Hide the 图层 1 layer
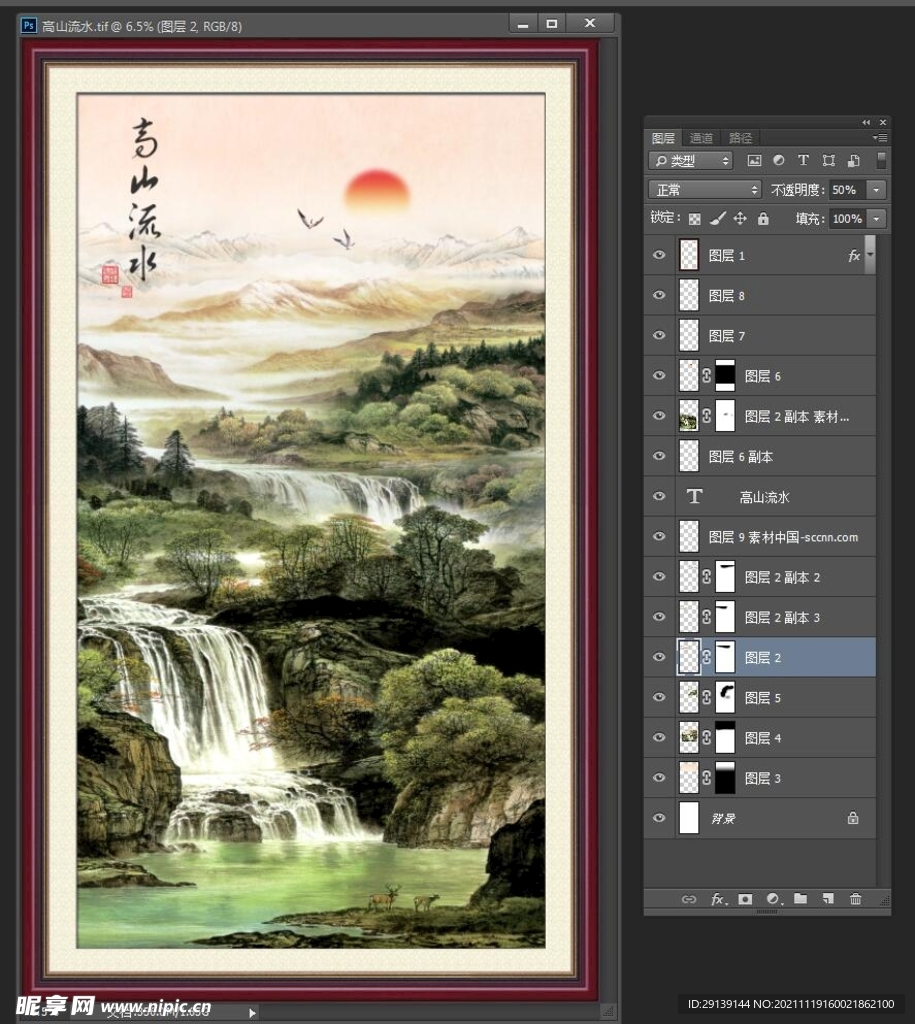Screen dimensions: 915x1024 (x=659, y=255)
